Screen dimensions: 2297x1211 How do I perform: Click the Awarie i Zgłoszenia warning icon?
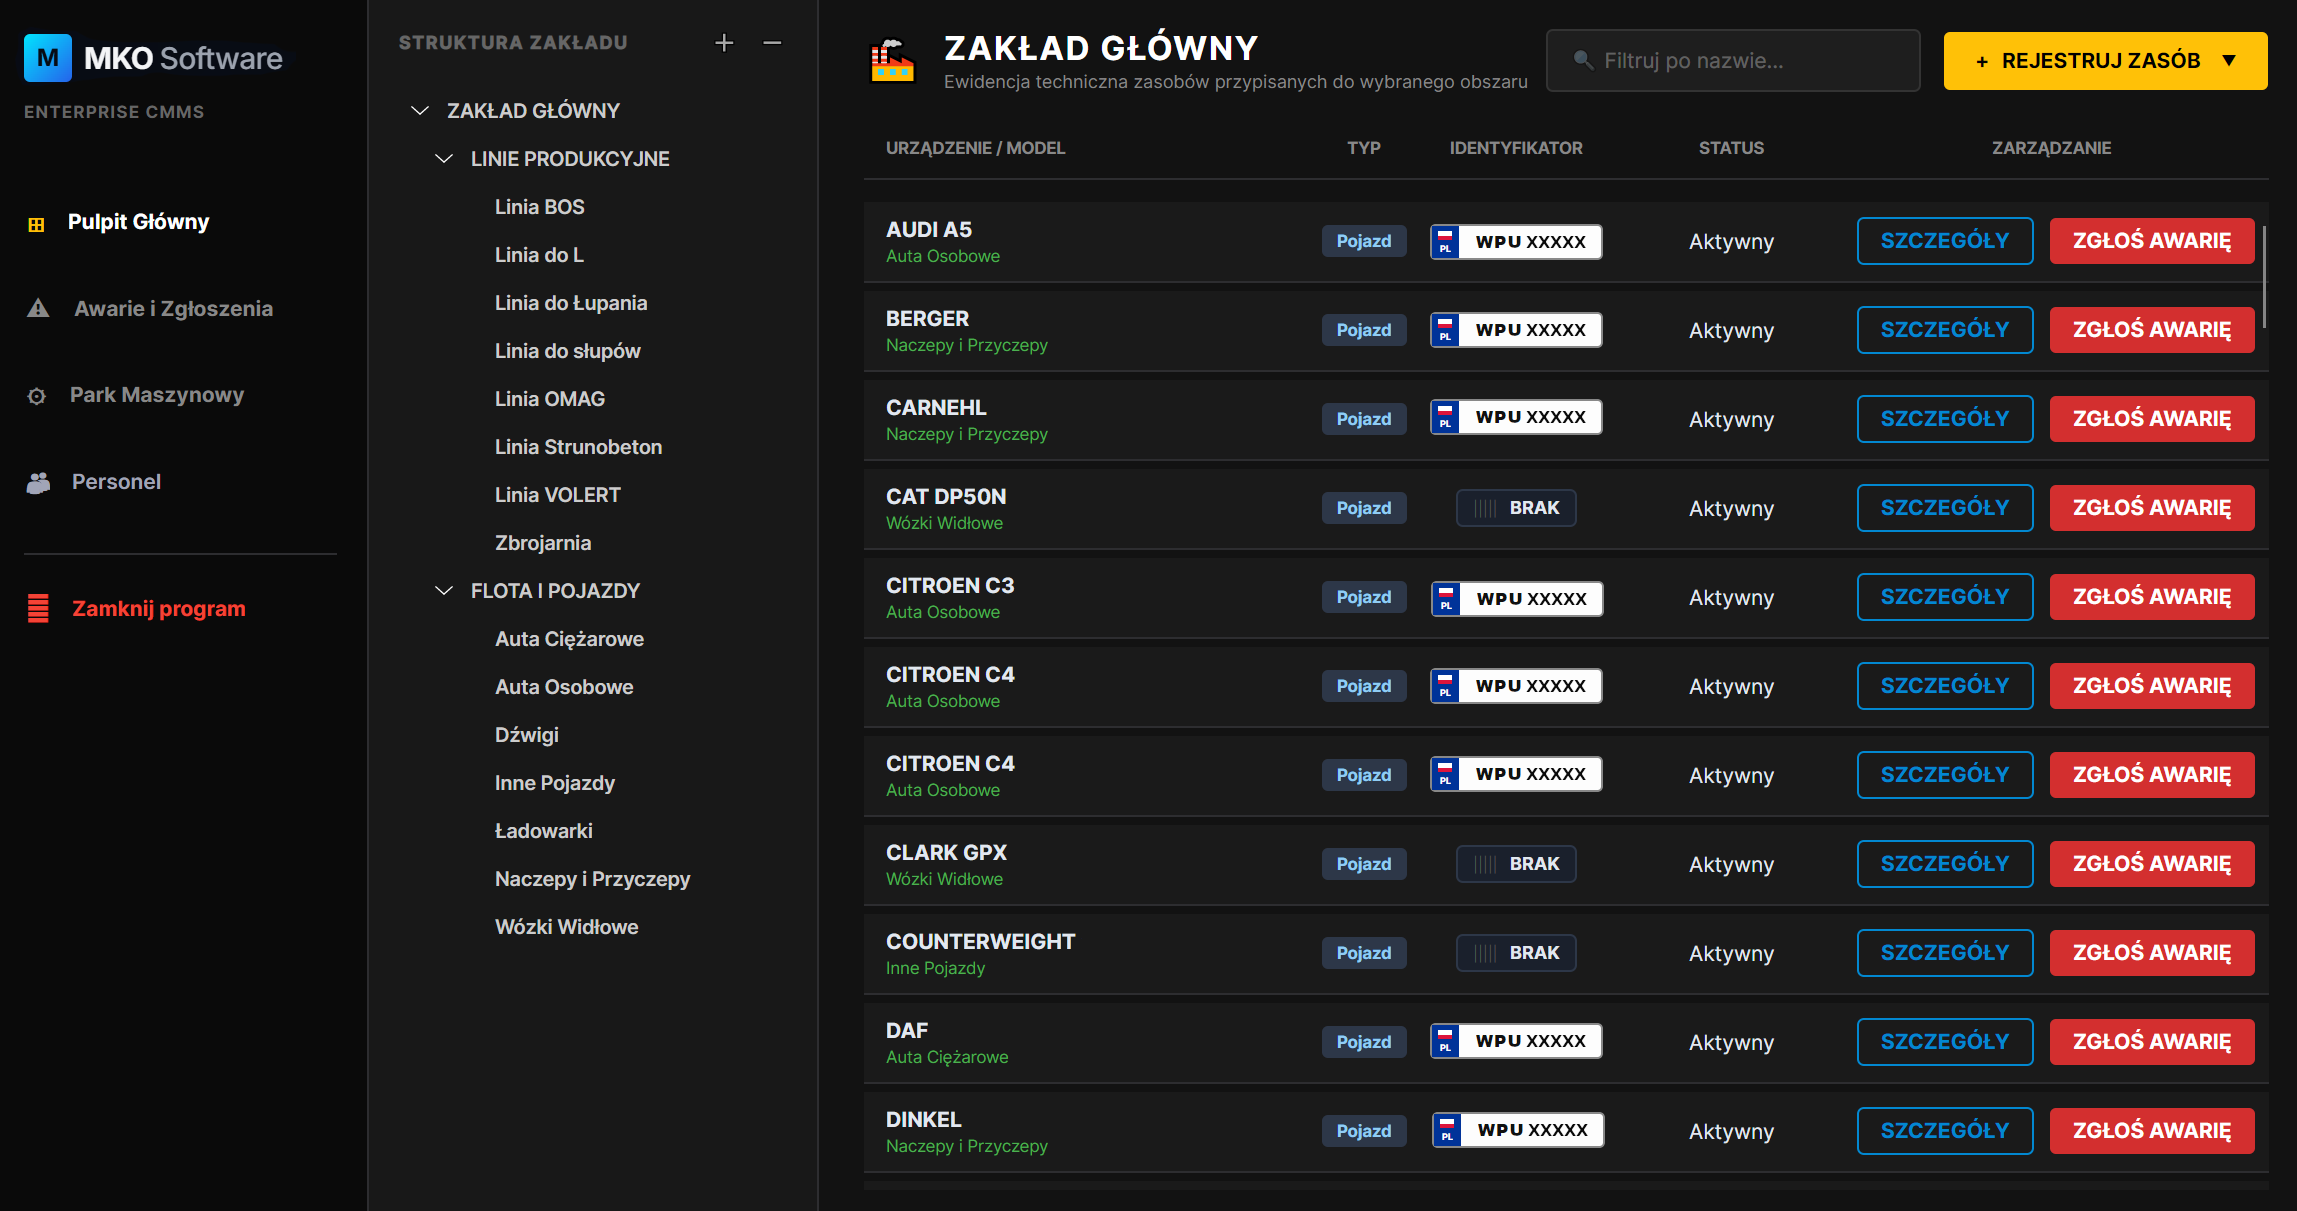point(38,308)
